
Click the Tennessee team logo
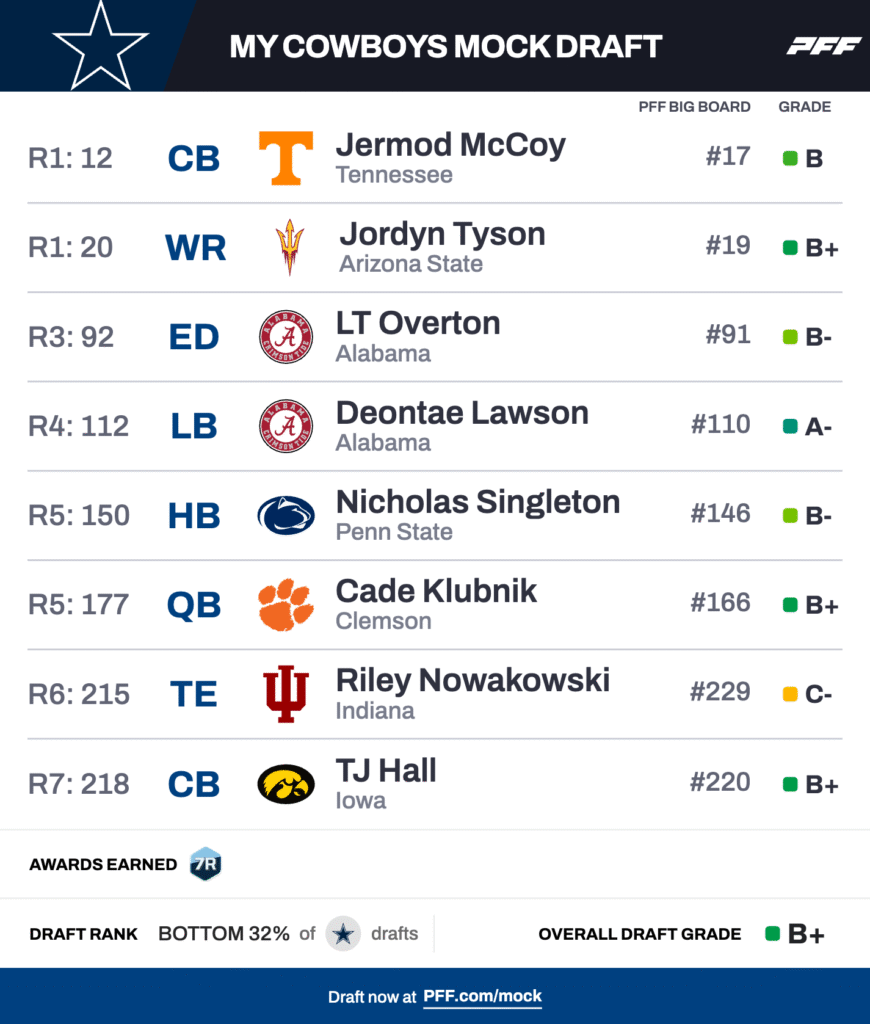tap(286, 158)
